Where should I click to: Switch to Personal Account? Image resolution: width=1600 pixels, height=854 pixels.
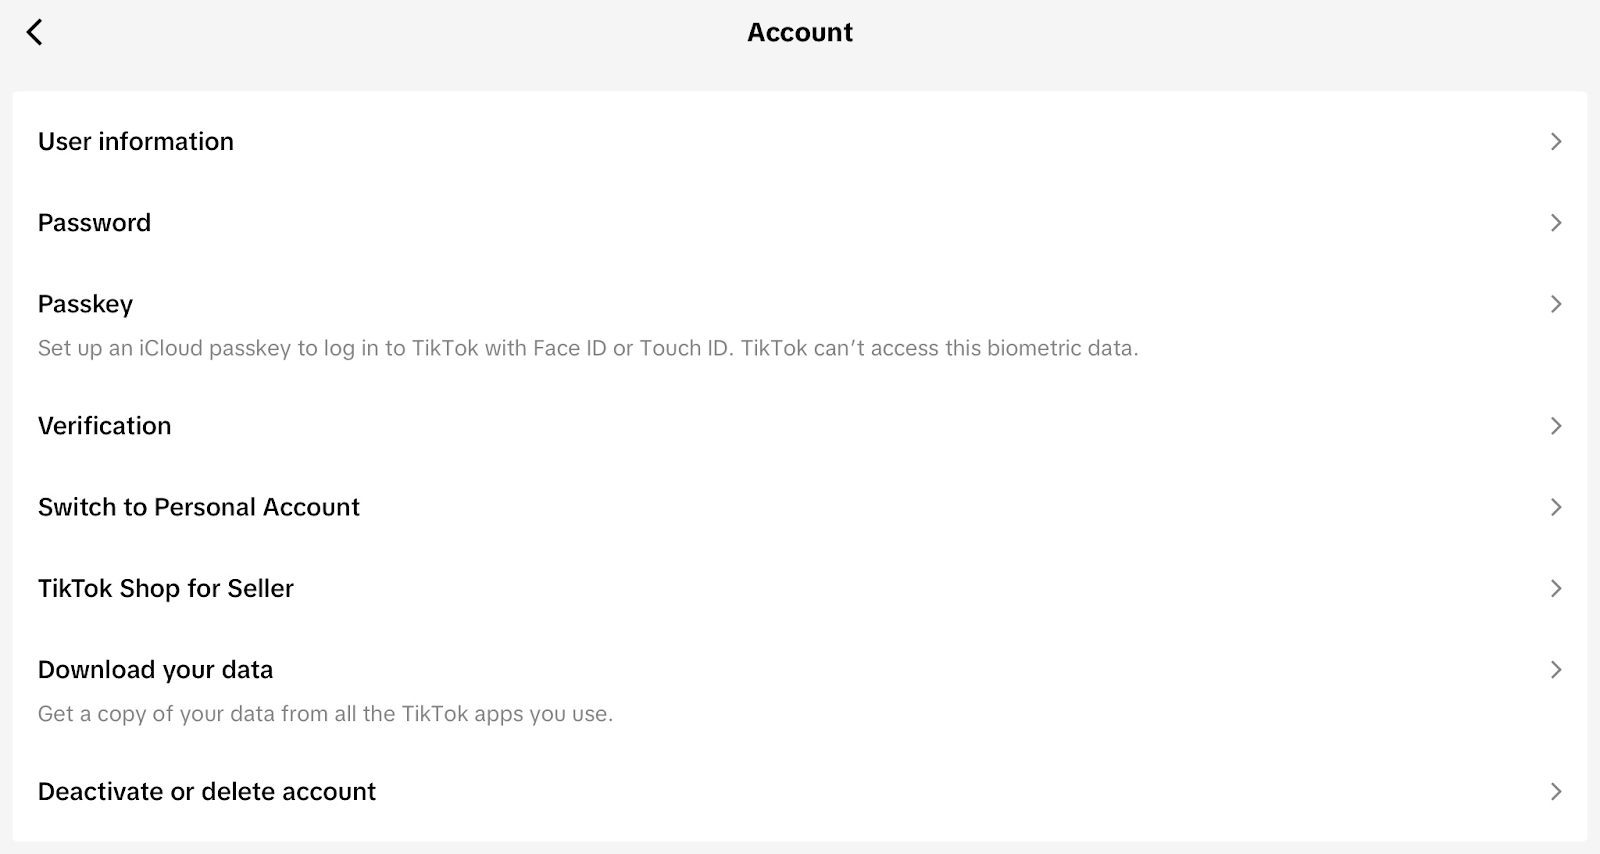(198, 507)
